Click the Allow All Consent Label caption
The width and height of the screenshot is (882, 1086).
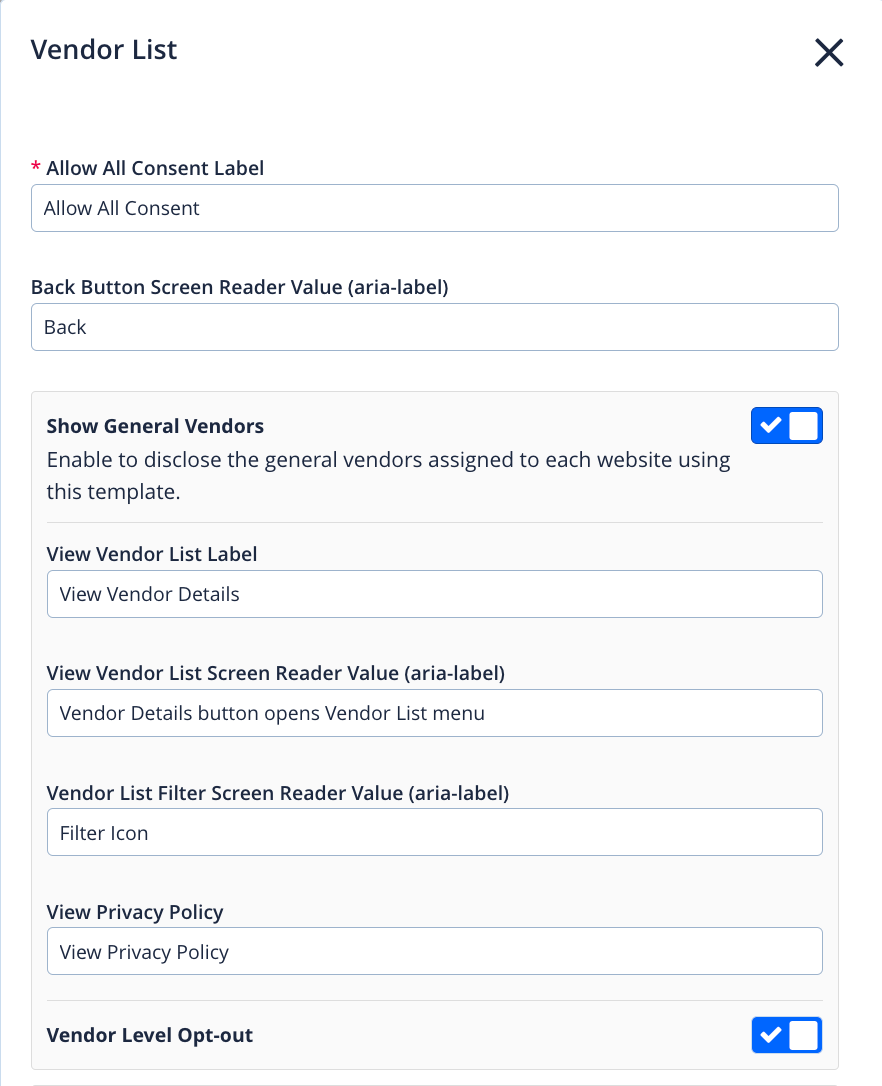click(x=155, y=168)
